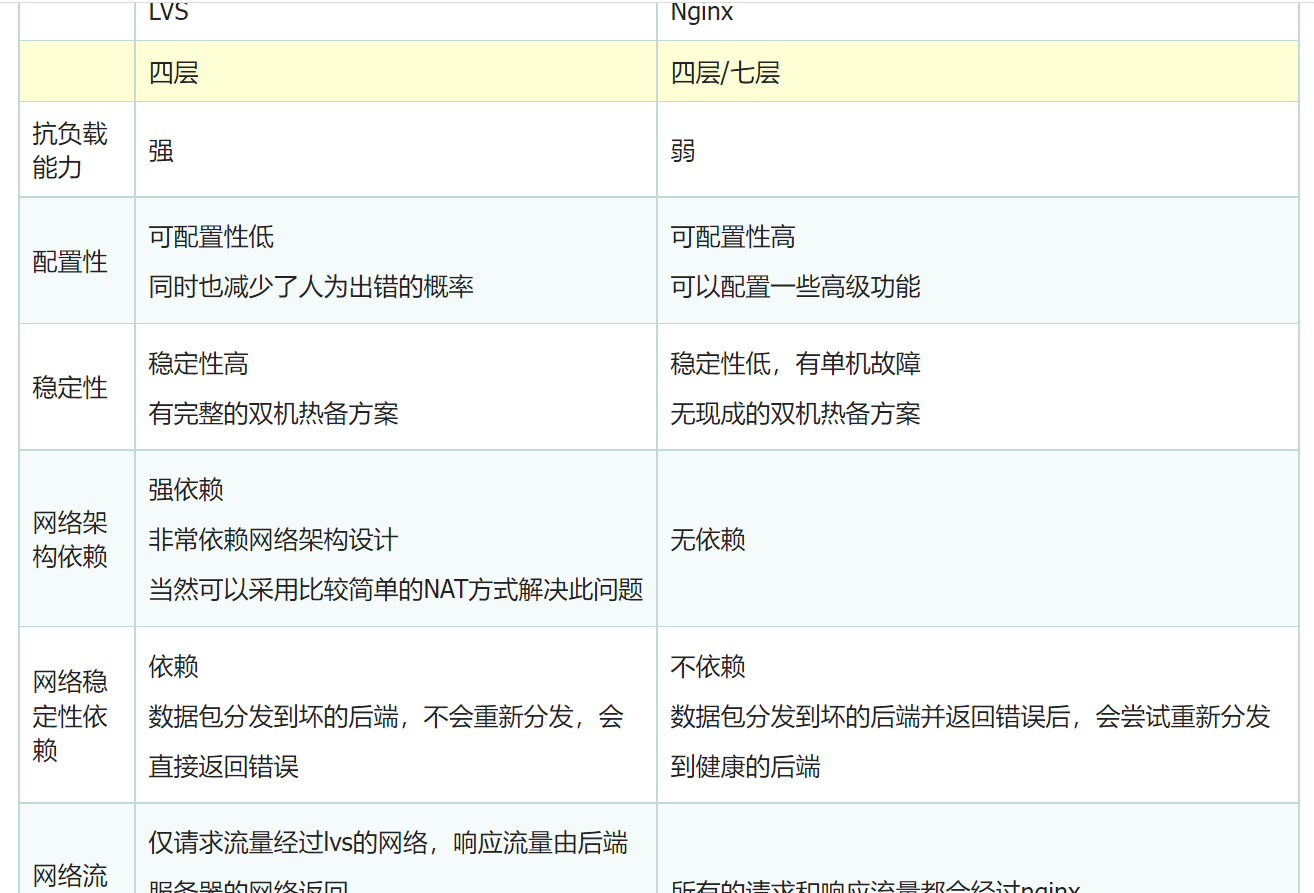Select the text '有完整的双机热备方案'
1314x893 pixels.
pyautogui.click(x=273, y=414)
